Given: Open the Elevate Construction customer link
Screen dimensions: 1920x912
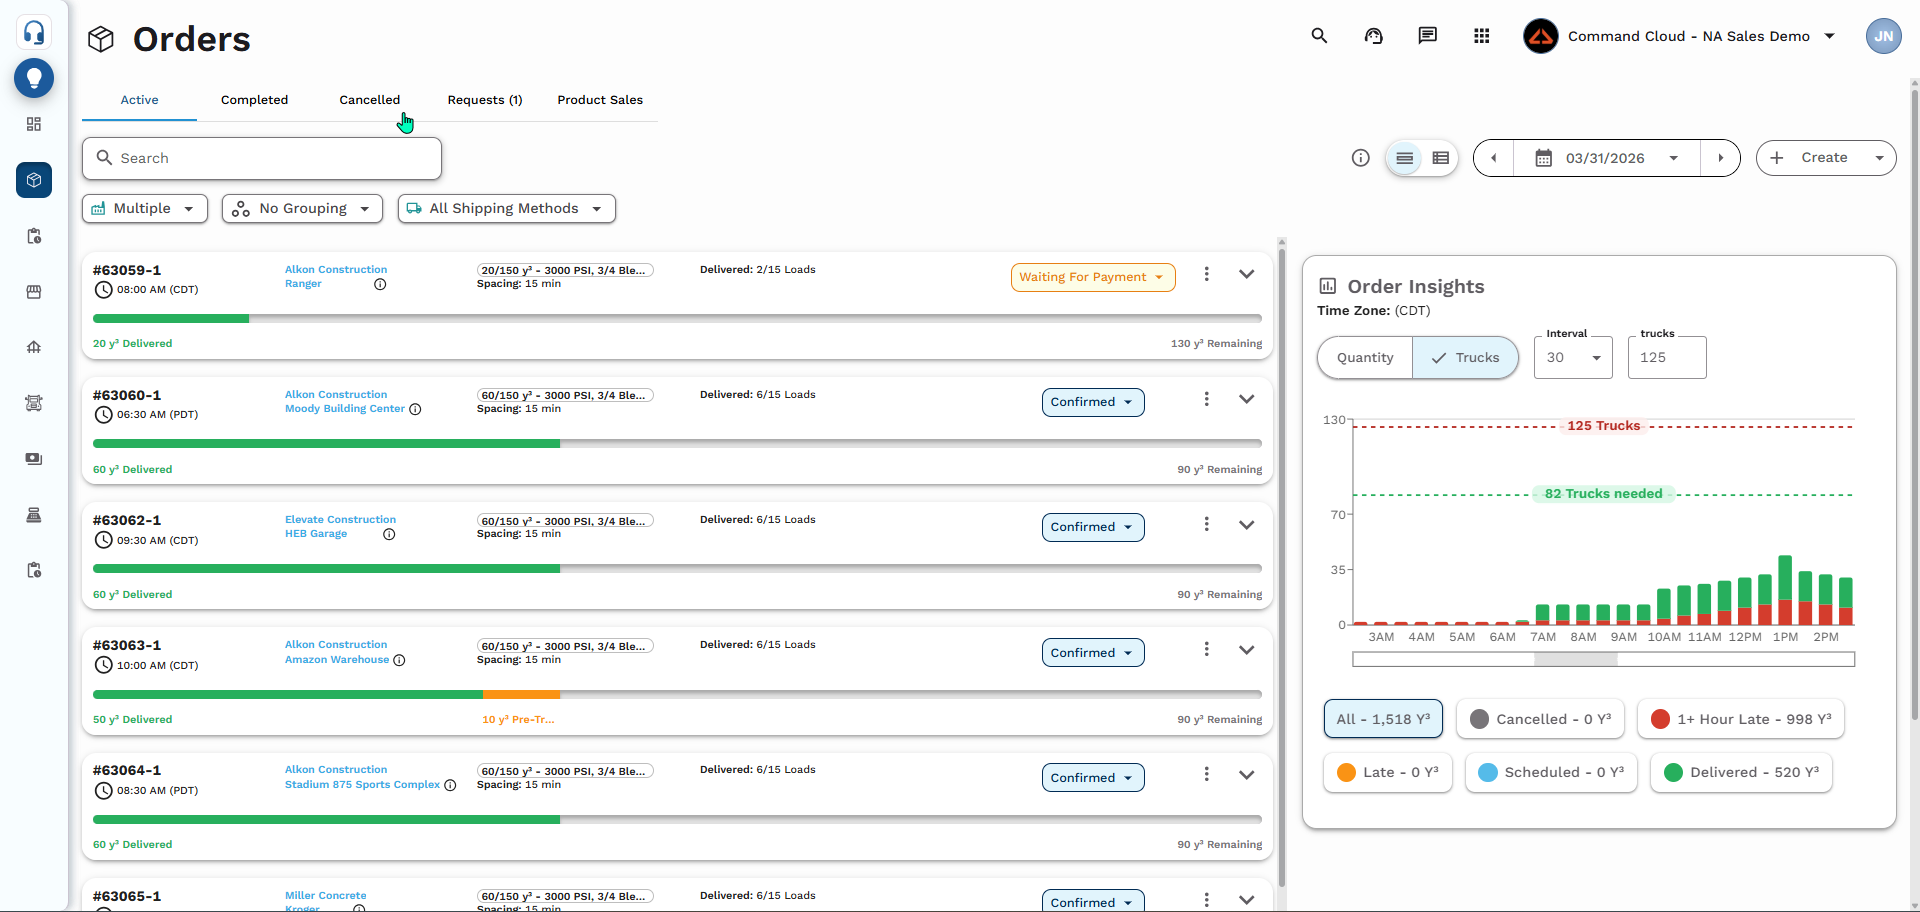Looking at the screenshot, I should (340, 520).
